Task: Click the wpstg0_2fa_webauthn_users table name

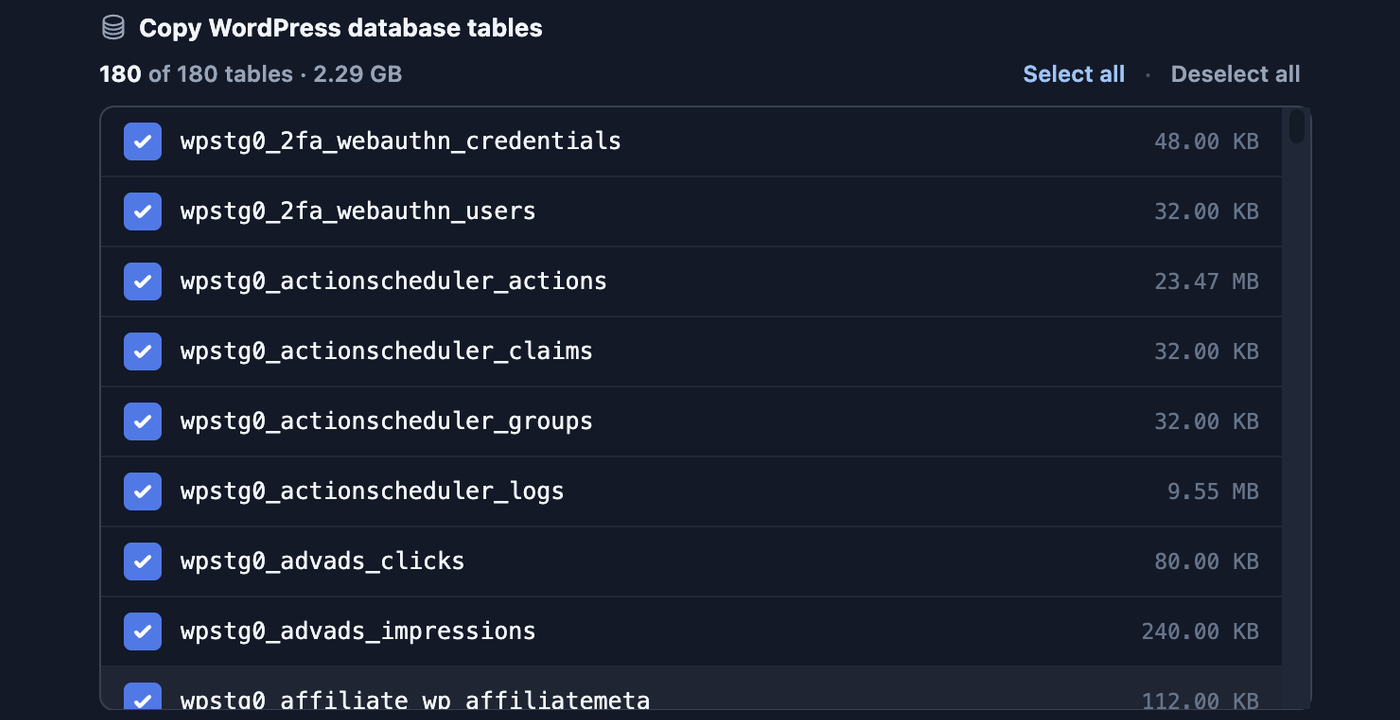Action: pyautogui.click(x=358, y=211)
